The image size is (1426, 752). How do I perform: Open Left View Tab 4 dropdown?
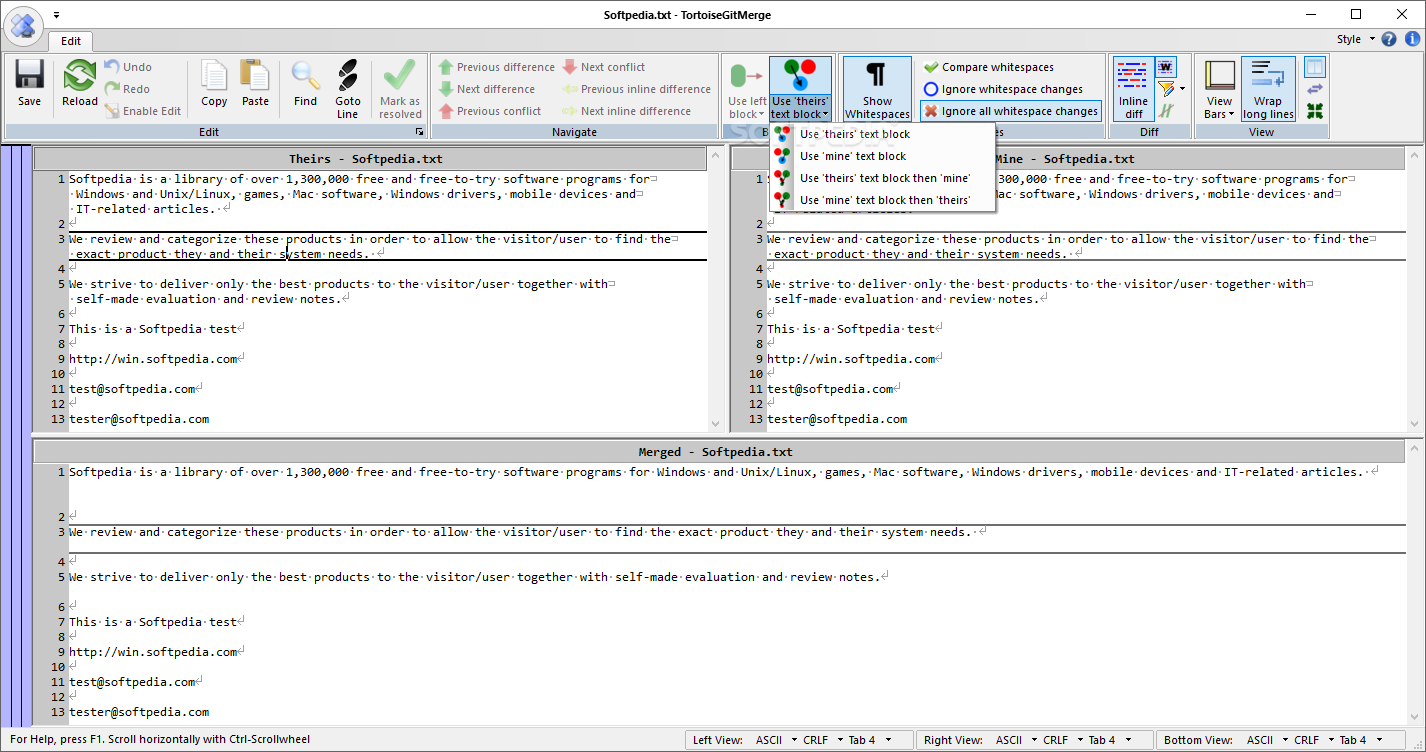(x=869, y=740)
